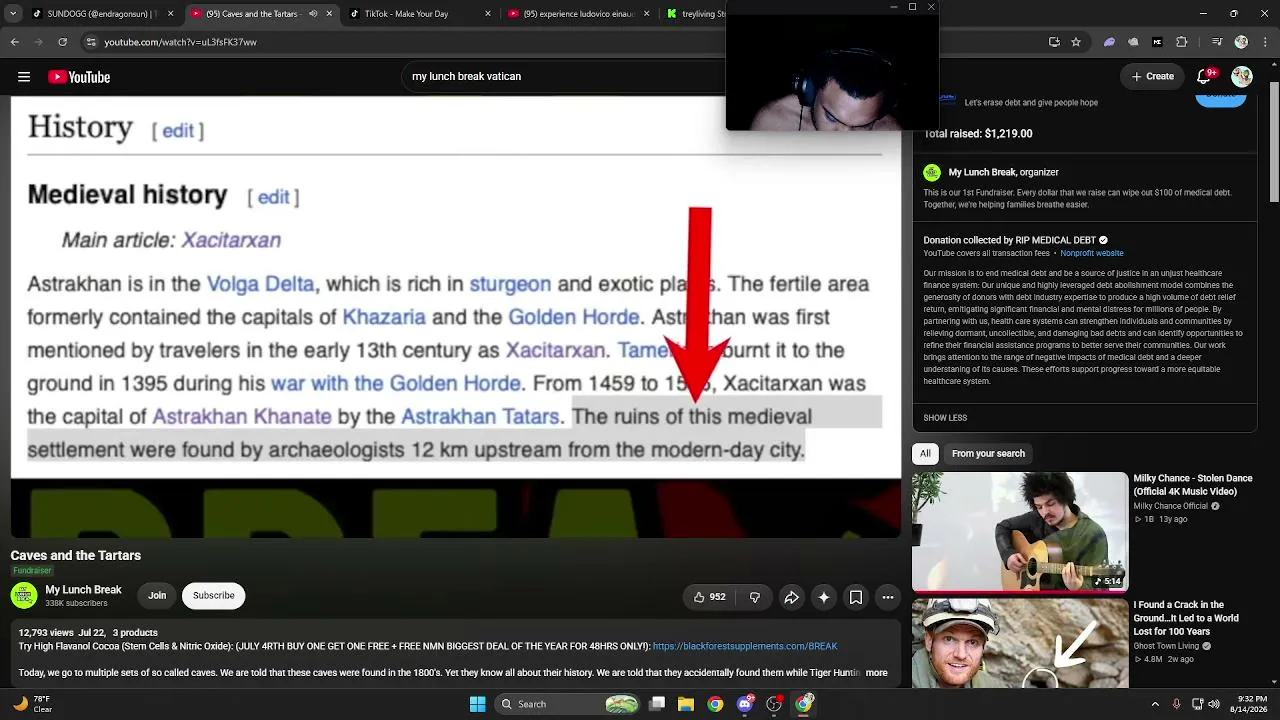
Task: Save video with the bookmark icon
Action: coord(856,597)
